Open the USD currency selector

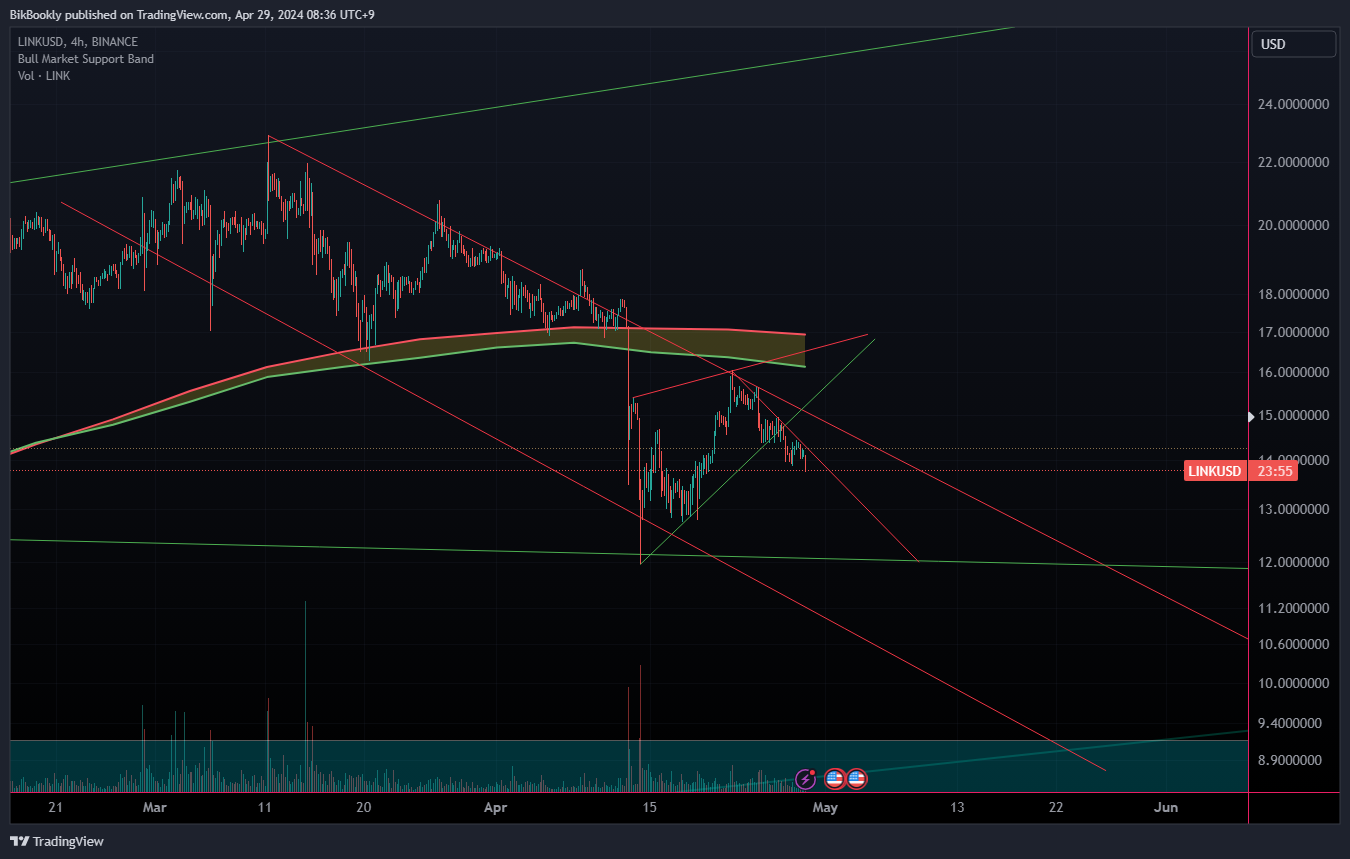(1294, 44)
